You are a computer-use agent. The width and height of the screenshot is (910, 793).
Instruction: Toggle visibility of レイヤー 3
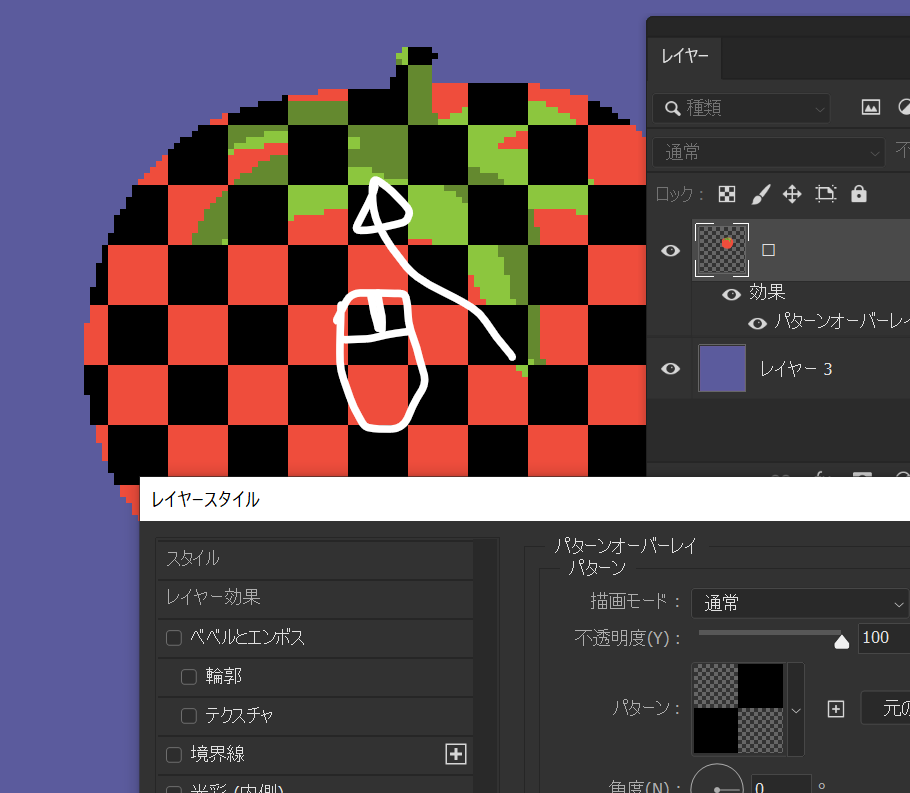click(x=670, y=369)
